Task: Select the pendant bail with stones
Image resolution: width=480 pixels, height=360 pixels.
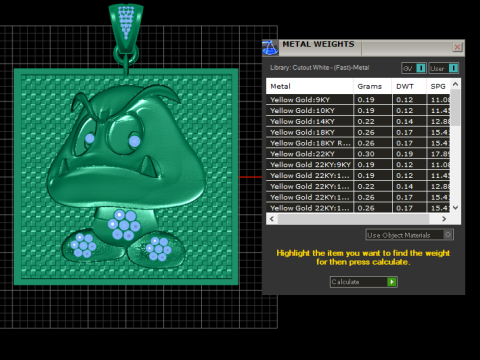Action: pyautogui.click(x=126, y=28)
